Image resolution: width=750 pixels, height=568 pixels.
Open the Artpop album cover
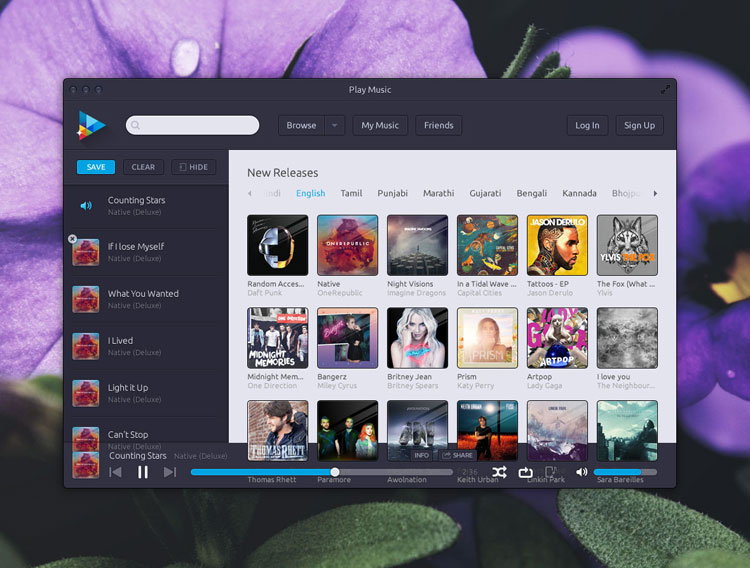tap(557, 338)
